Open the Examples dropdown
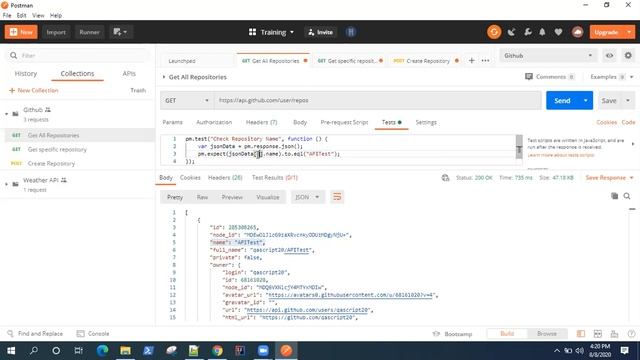The height and width of the screenshot is (360, 640). pos(611,77)
